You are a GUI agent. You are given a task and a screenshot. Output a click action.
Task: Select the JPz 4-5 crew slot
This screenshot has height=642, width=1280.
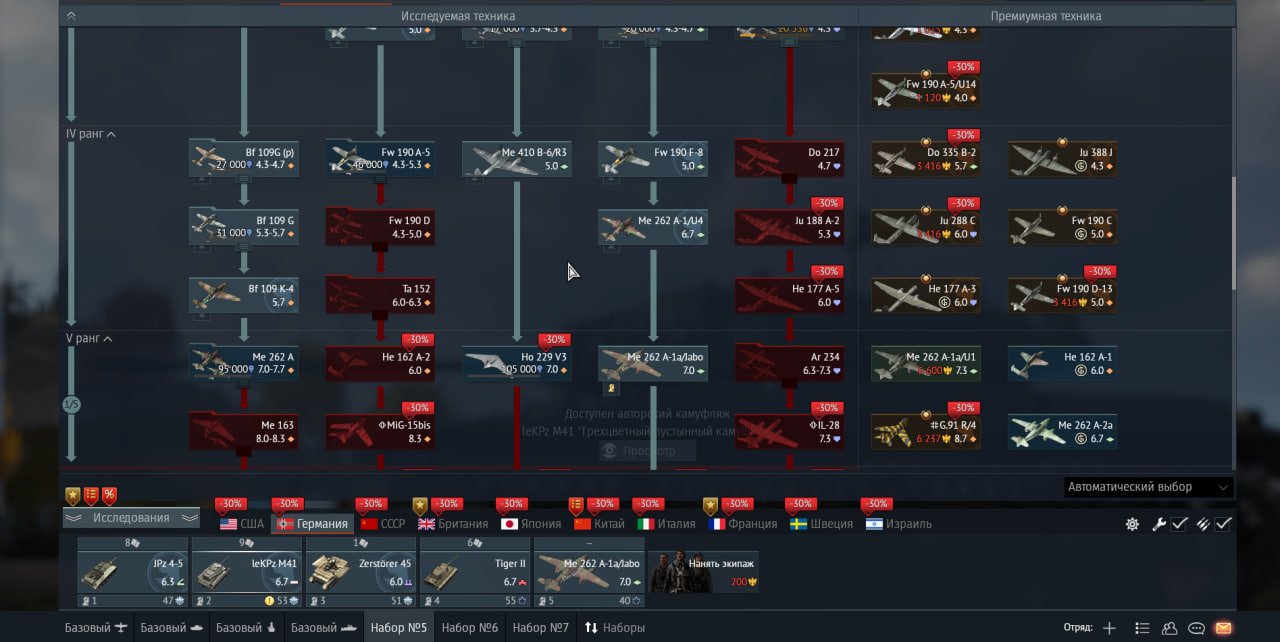(133, 572)
